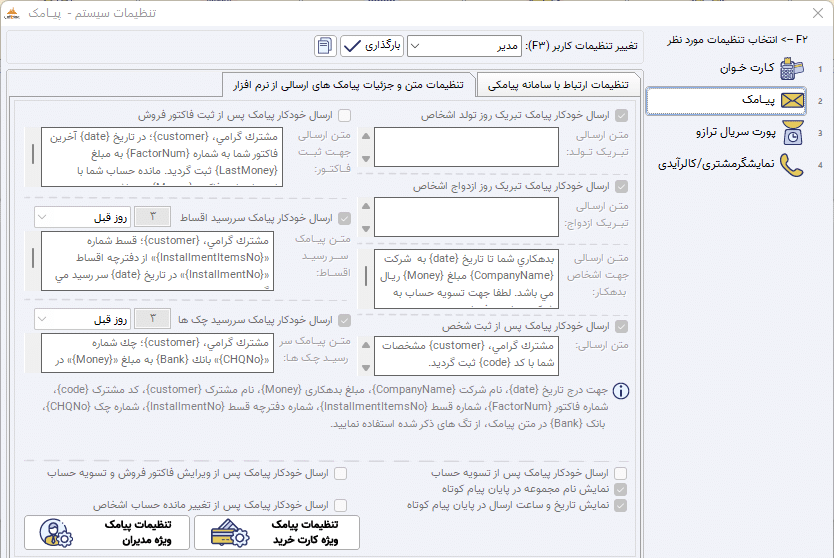
Task: Click the cheque due message text box
Action: pyautogui.click(x=157, y=353)
